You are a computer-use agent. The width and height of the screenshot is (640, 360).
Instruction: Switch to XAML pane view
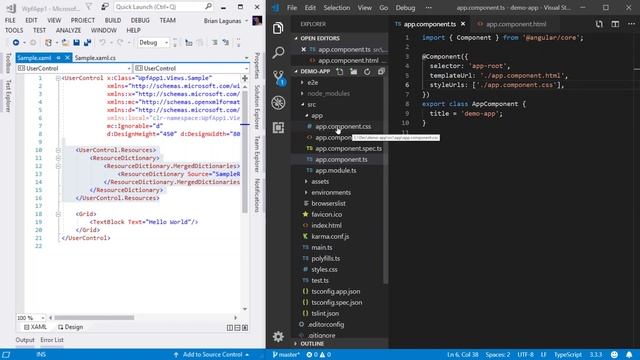35,327
